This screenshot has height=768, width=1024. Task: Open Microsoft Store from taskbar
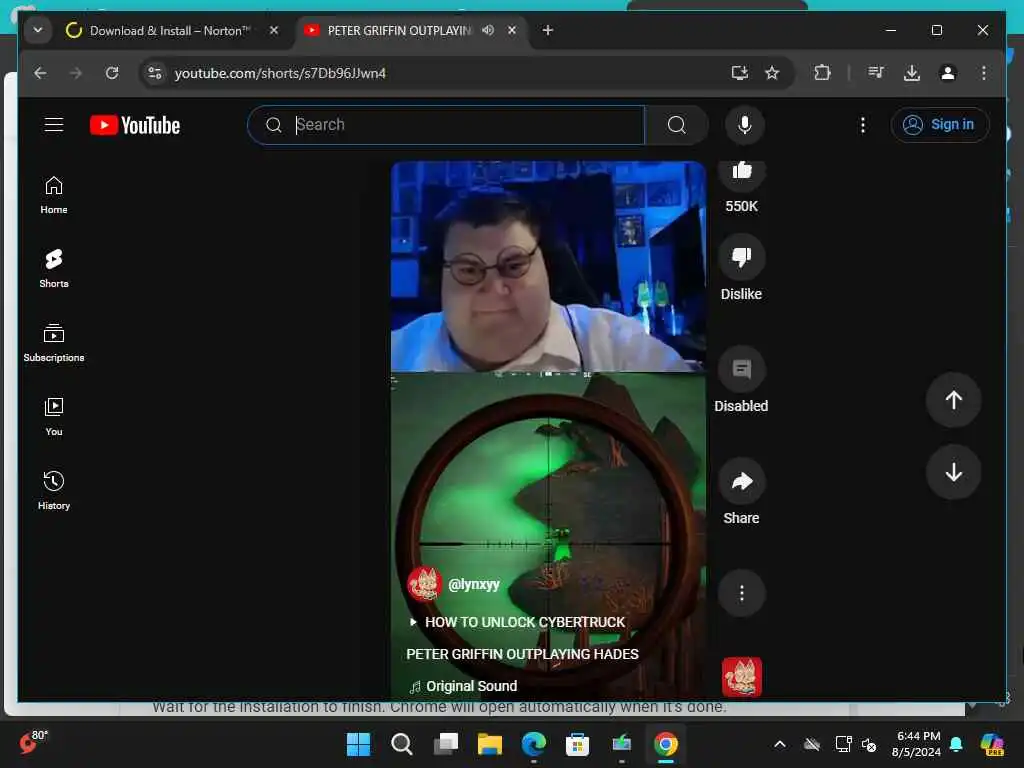coord(577,744)
